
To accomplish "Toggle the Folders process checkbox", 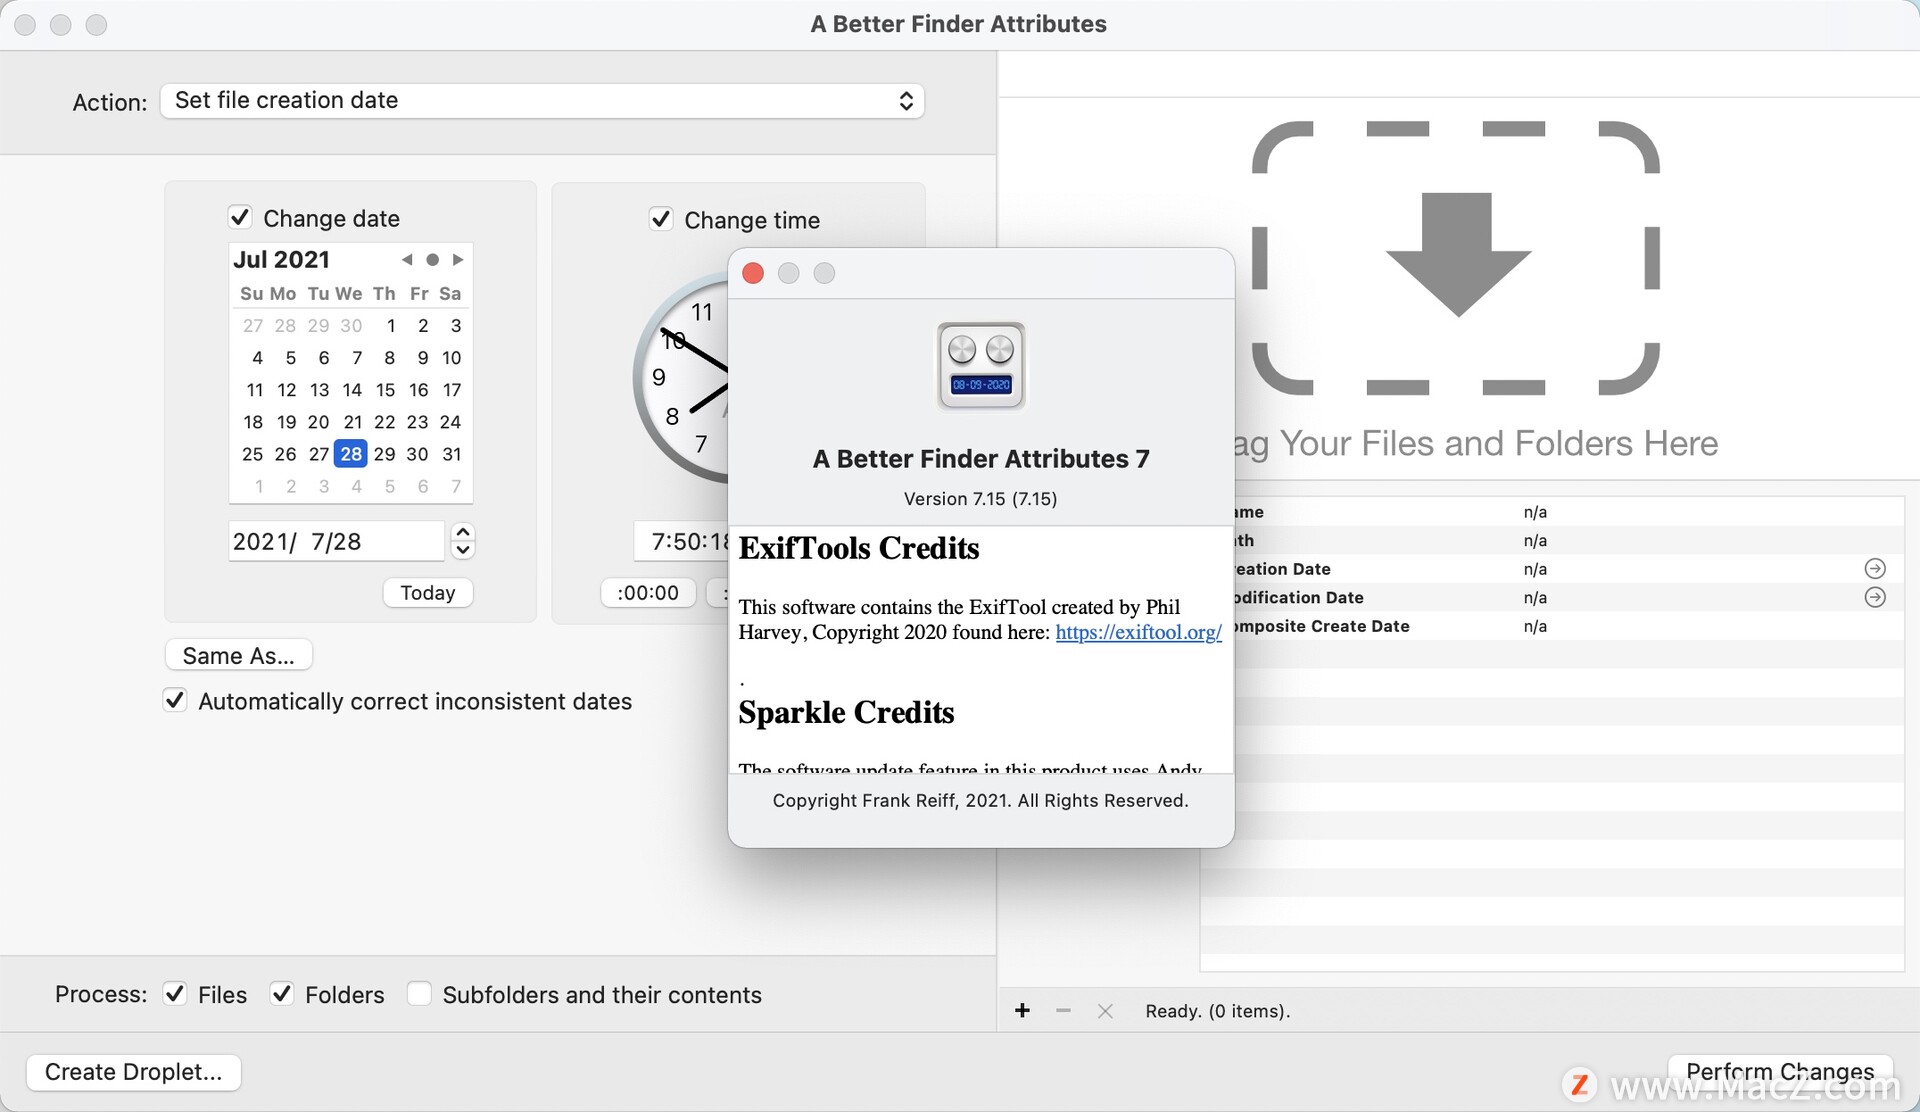I will tap(282, 994).
